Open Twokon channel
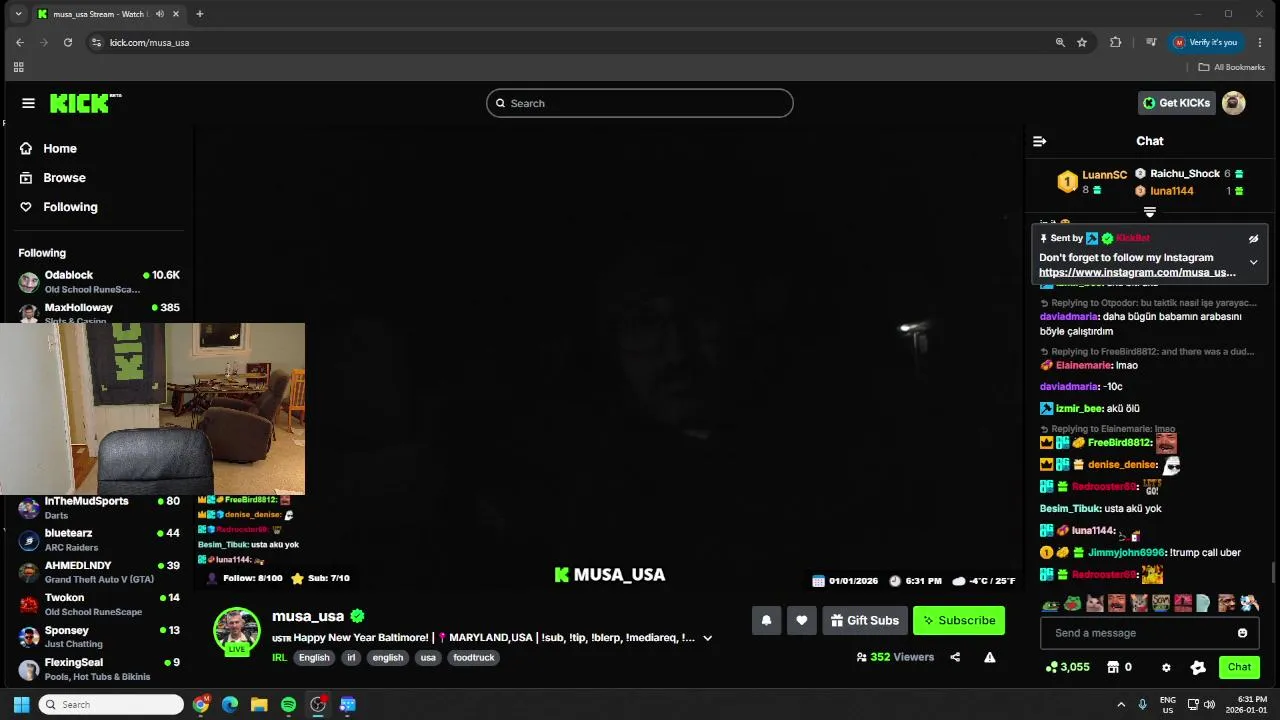 pos(98,604)
